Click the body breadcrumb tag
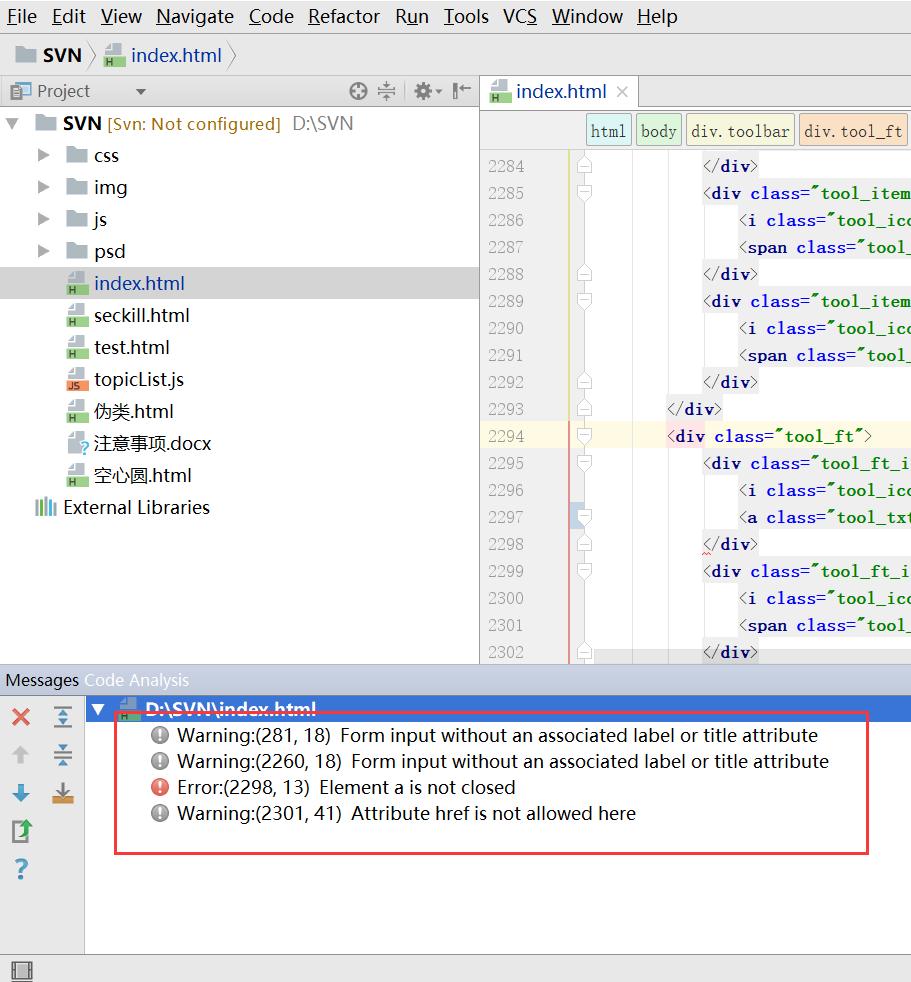This screenshot has width=911, height=982. [659, 131]
